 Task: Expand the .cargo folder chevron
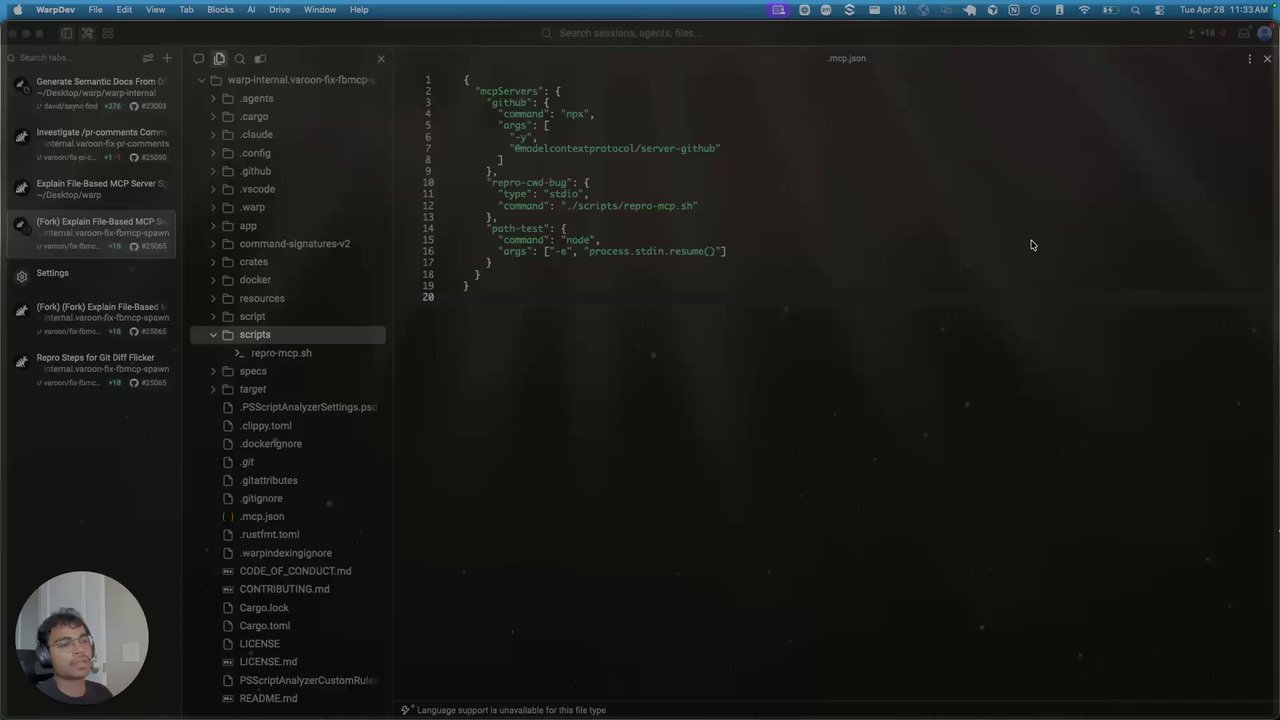[x=213, y=117]
